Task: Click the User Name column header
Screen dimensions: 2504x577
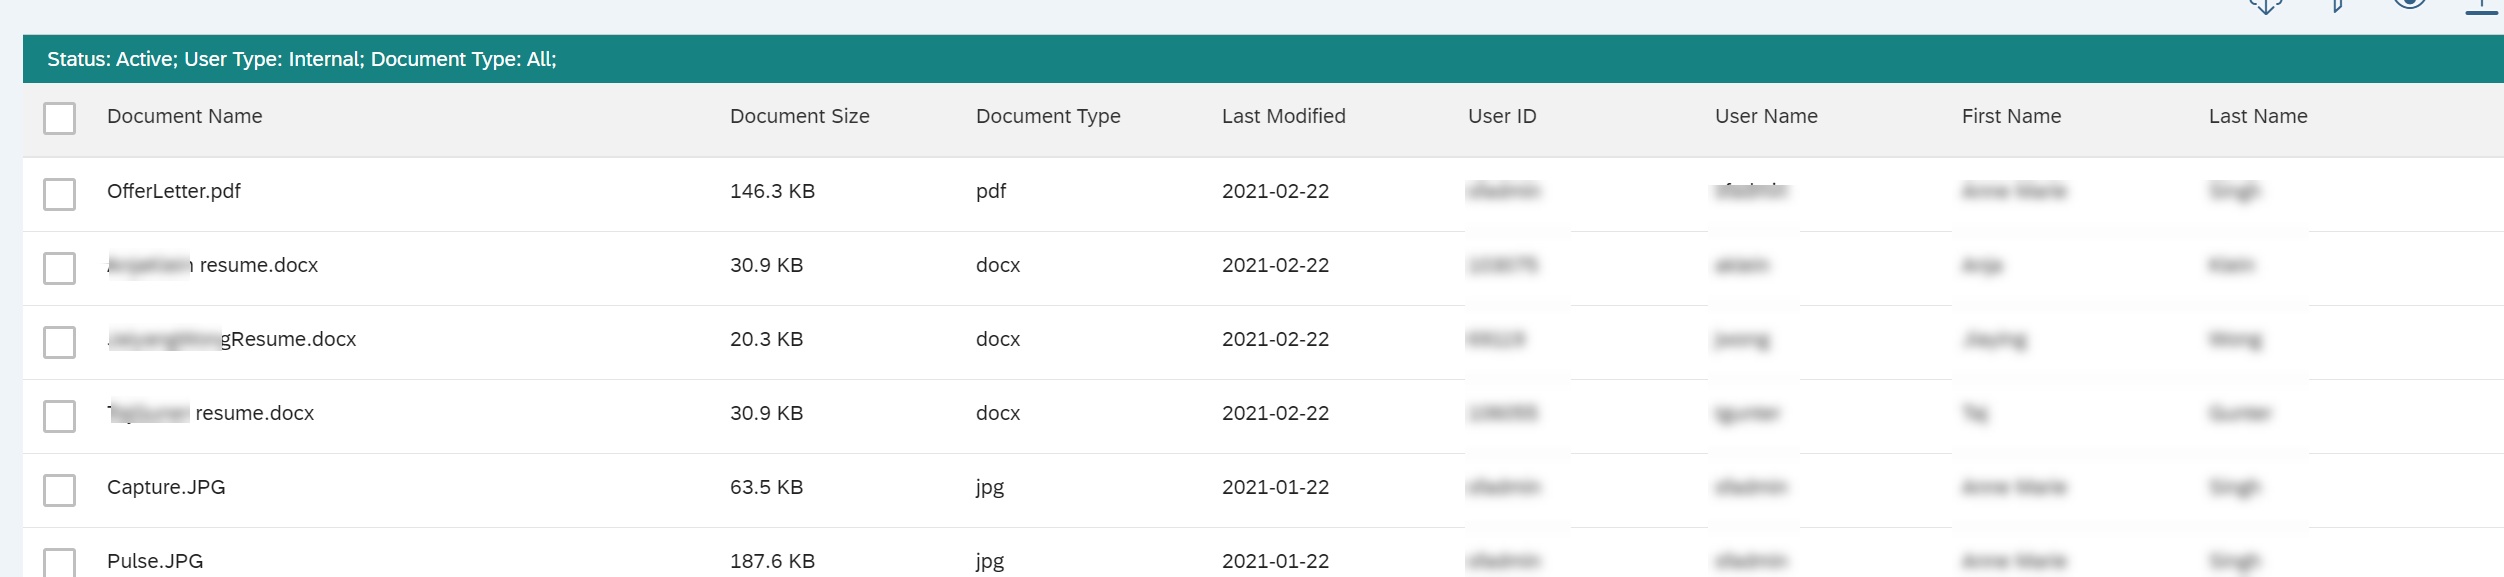Action: coord(1766,116)
